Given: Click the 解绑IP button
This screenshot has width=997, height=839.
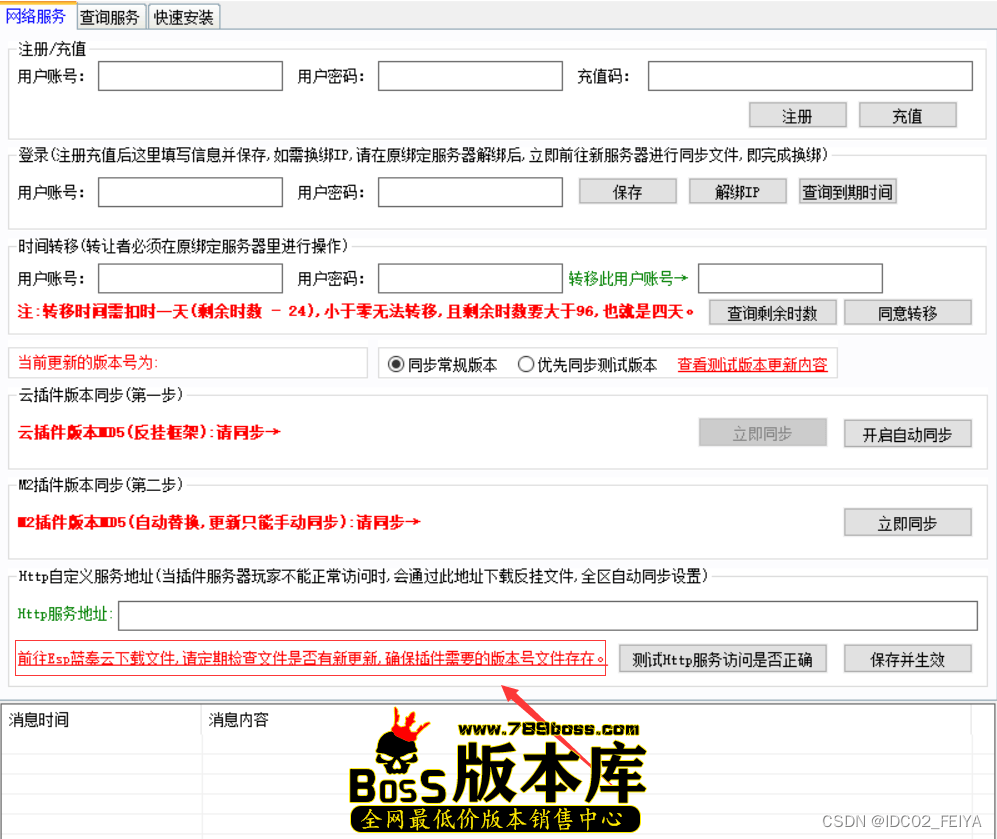Looking at the screenshot, I should click(737, 192).
